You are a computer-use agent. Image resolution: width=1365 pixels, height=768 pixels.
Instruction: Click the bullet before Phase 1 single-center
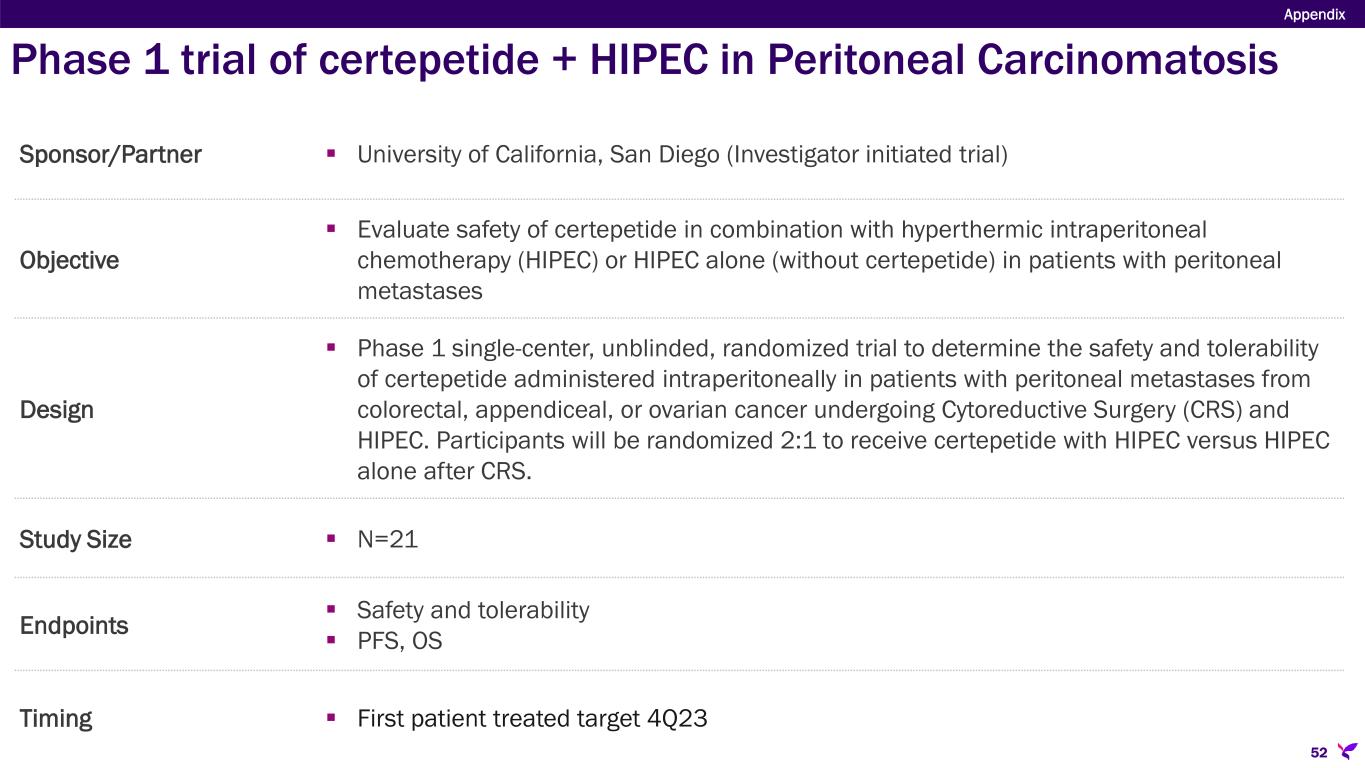click(x=333, y=349)
